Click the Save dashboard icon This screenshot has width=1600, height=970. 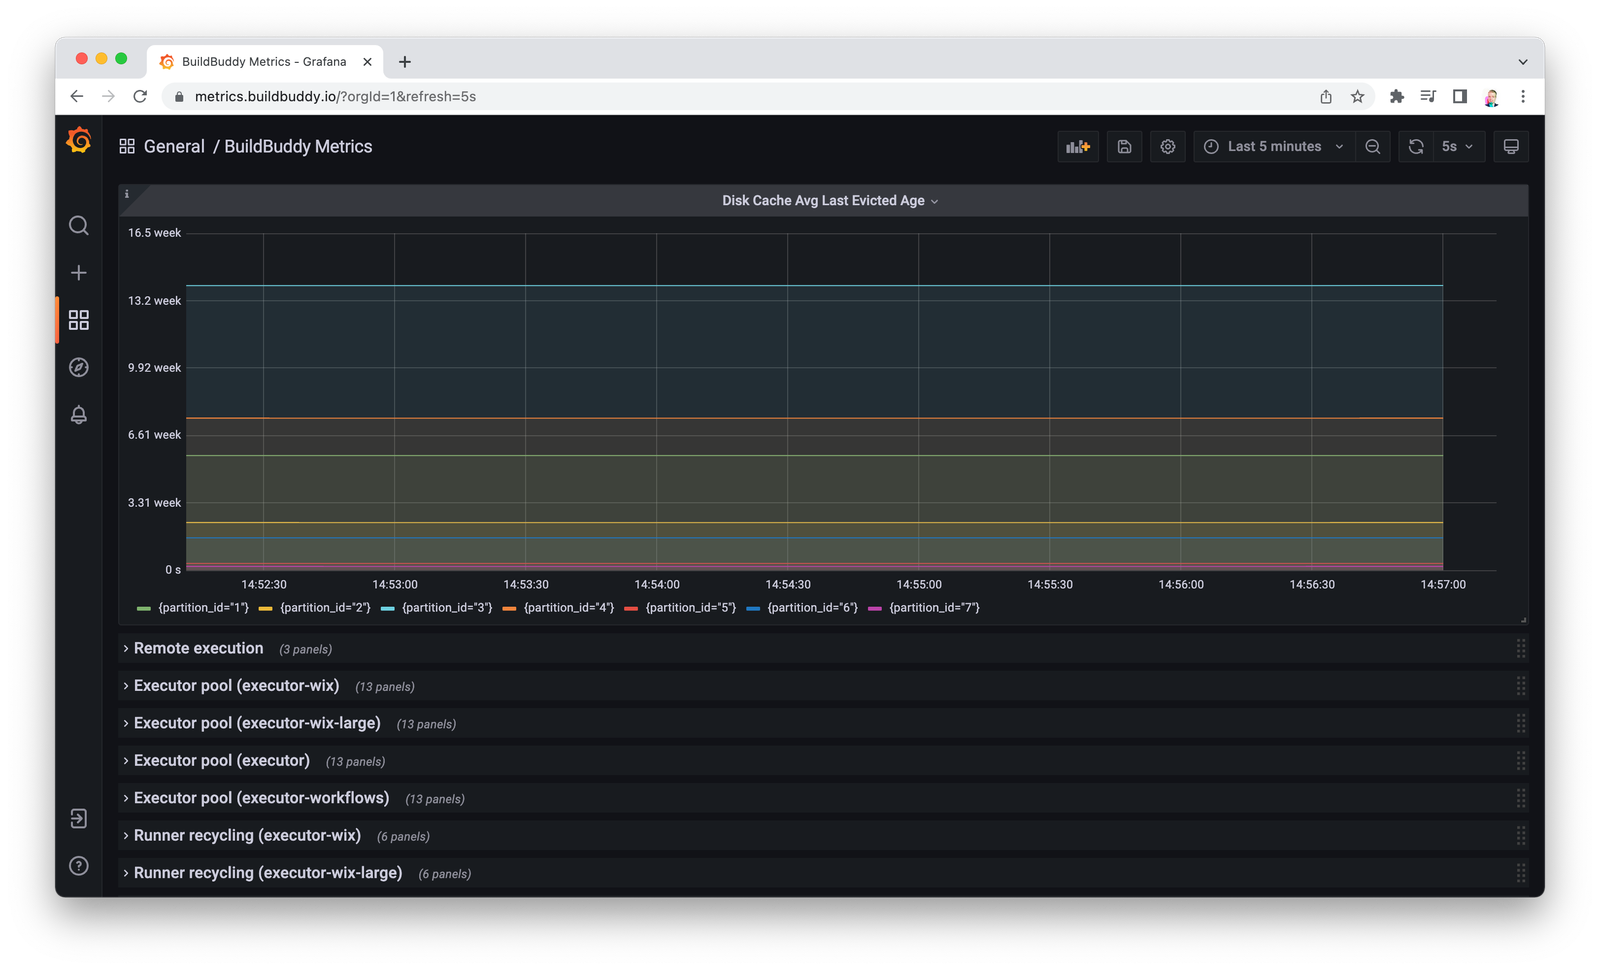(x=1124, y=147)
